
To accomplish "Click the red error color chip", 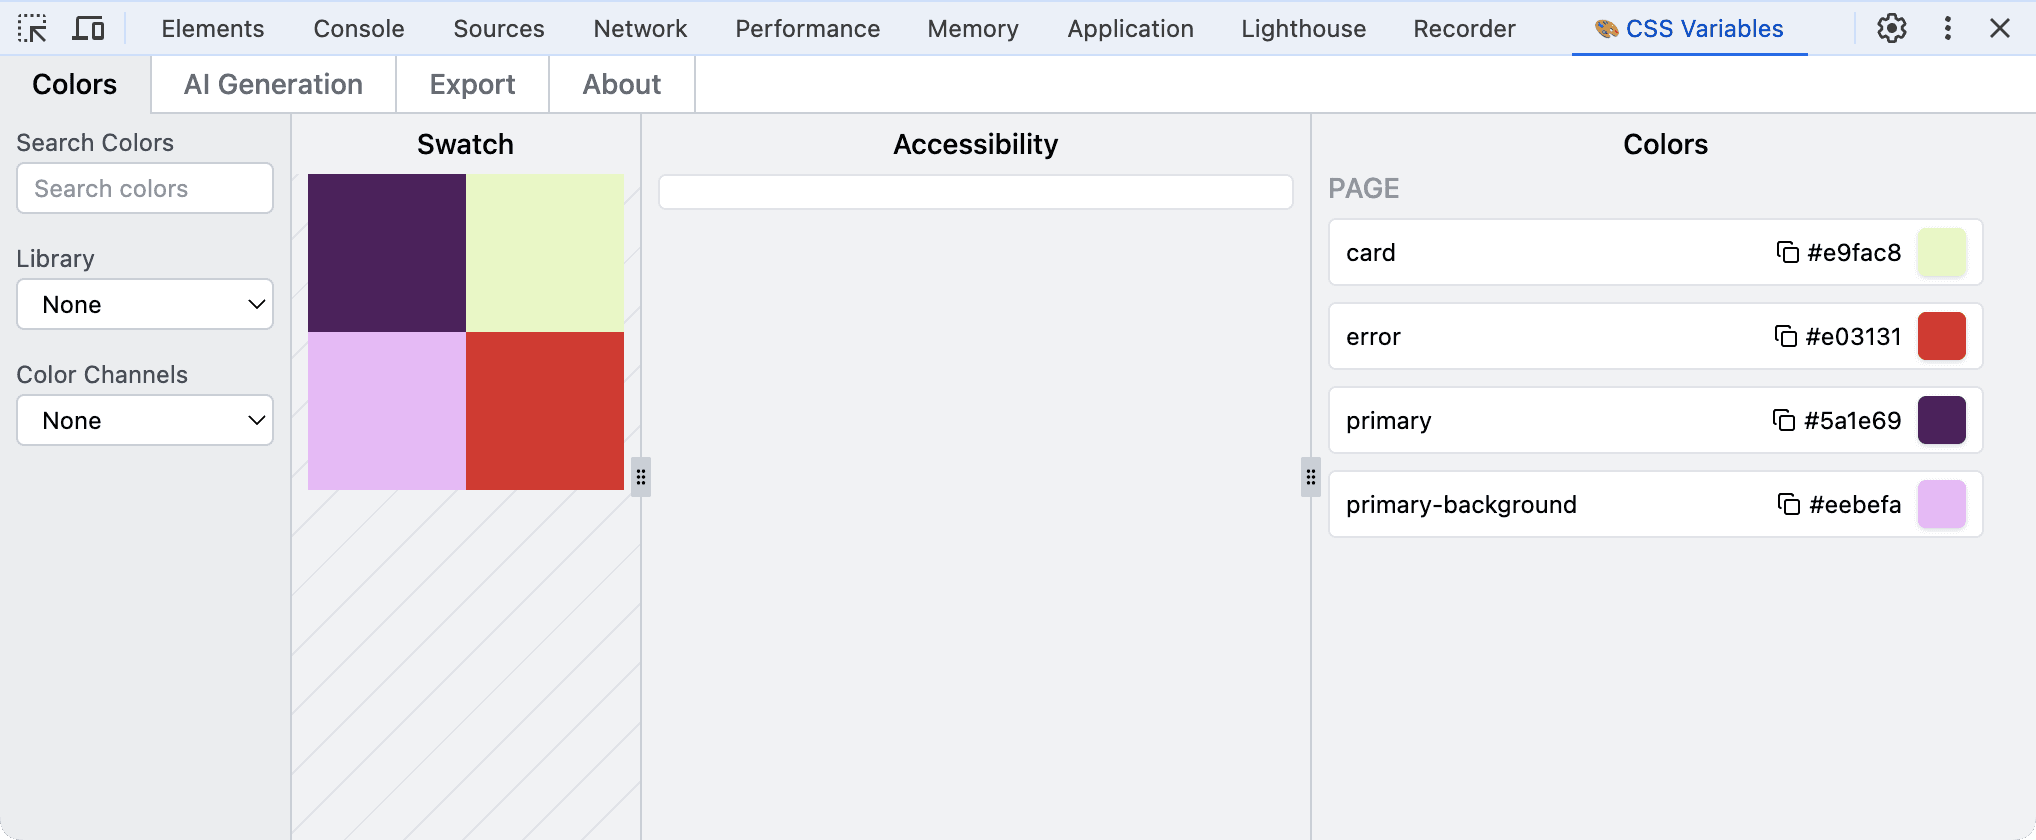I will (x=1941, y=336).
